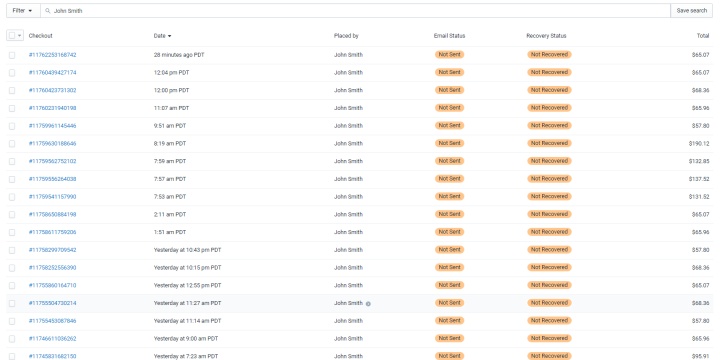Click the Placed by column header
Screen dimensions: 720x360
coord(346,36)
